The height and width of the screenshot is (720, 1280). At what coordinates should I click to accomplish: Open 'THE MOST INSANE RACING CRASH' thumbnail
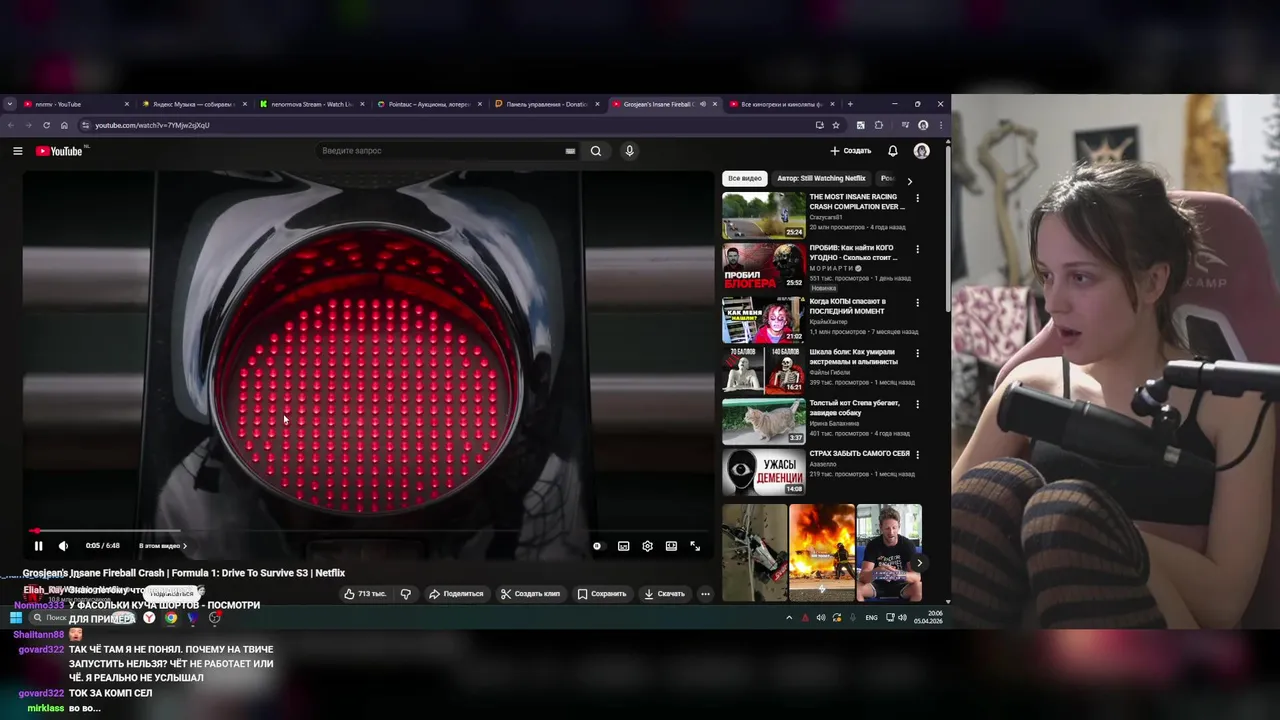[764, 215]
